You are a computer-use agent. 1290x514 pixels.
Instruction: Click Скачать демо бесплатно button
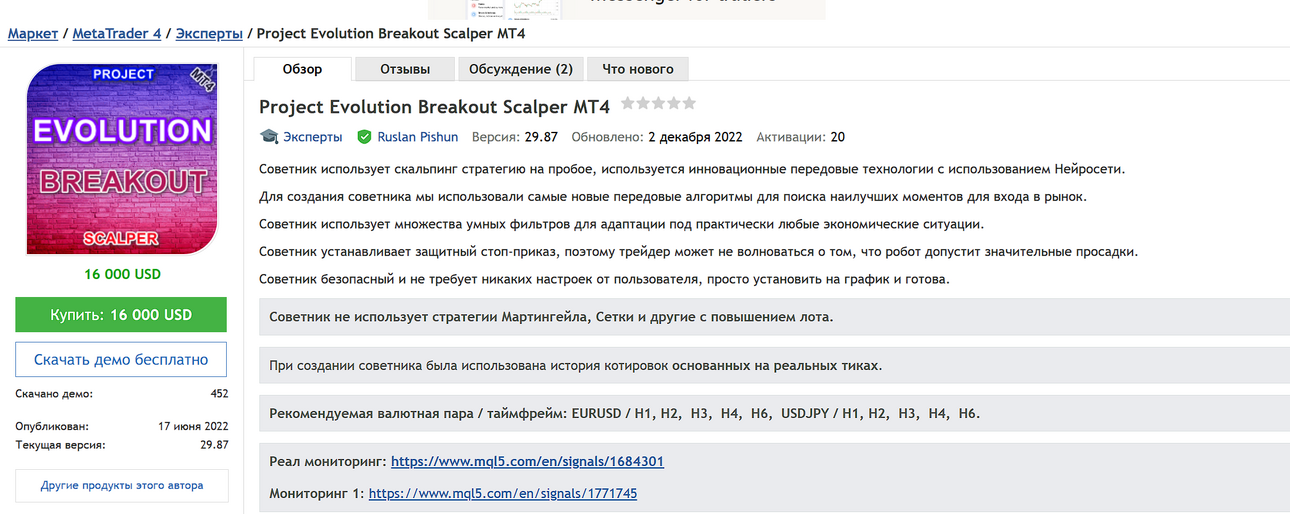tap(121, 359)
